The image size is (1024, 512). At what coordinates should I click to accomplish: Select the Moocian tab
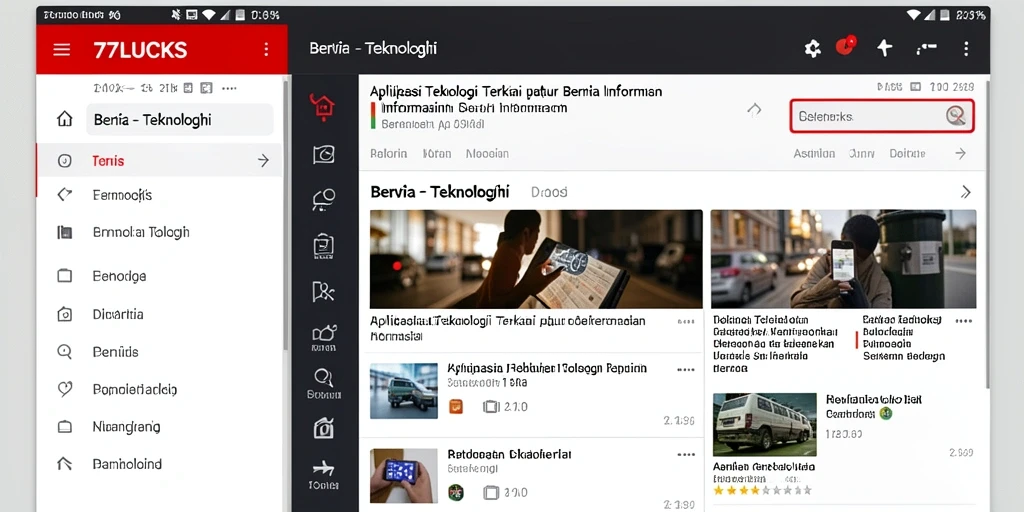[487, 153]
